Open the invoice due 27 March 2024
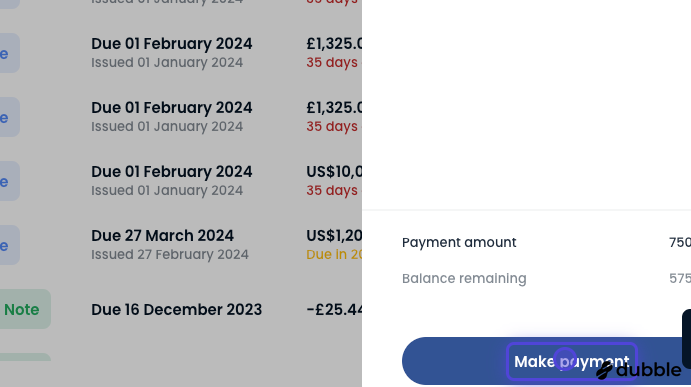The width and height of the screenshot is (691, 387). [x=162, y=235]
